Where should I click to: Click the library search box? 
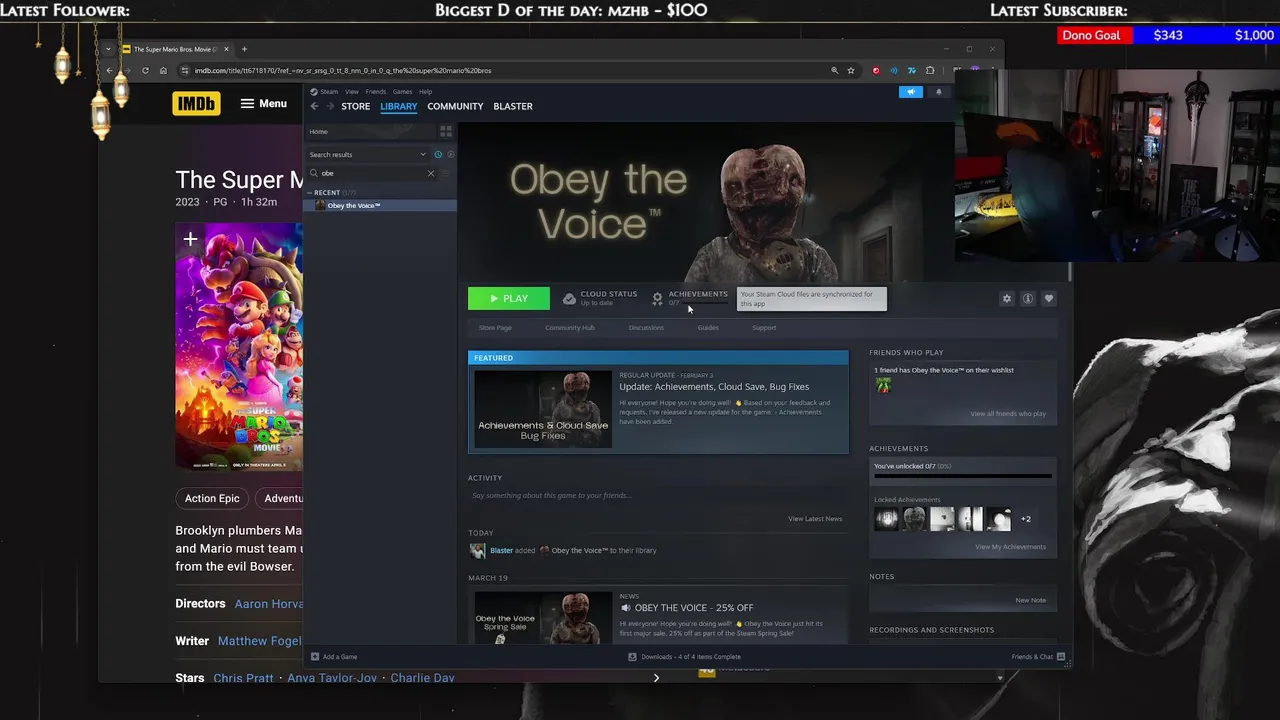pyautogui.click(x=372, y=173)
